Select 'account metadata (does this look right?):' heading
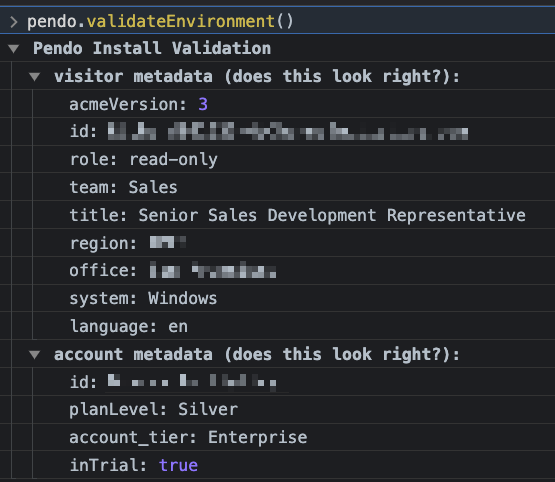 pyautogui.click(x=257, y=354)
